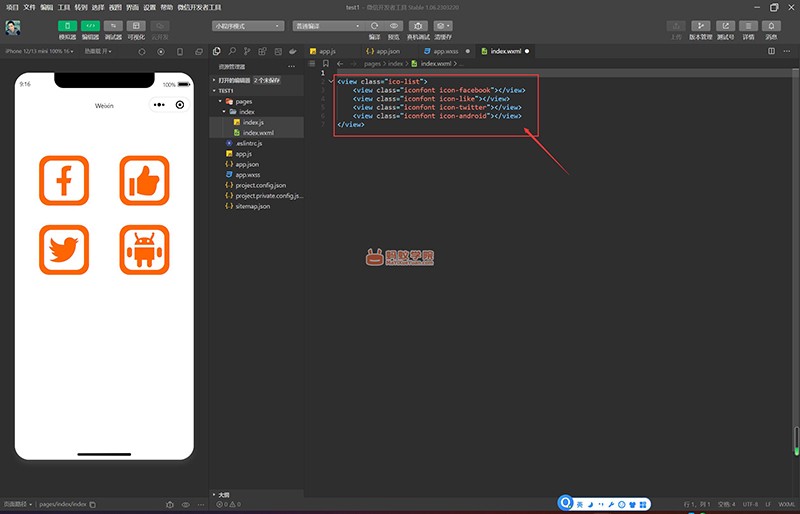
Task: Open app.wxss in file tree
Action: [x=257, y=175]
